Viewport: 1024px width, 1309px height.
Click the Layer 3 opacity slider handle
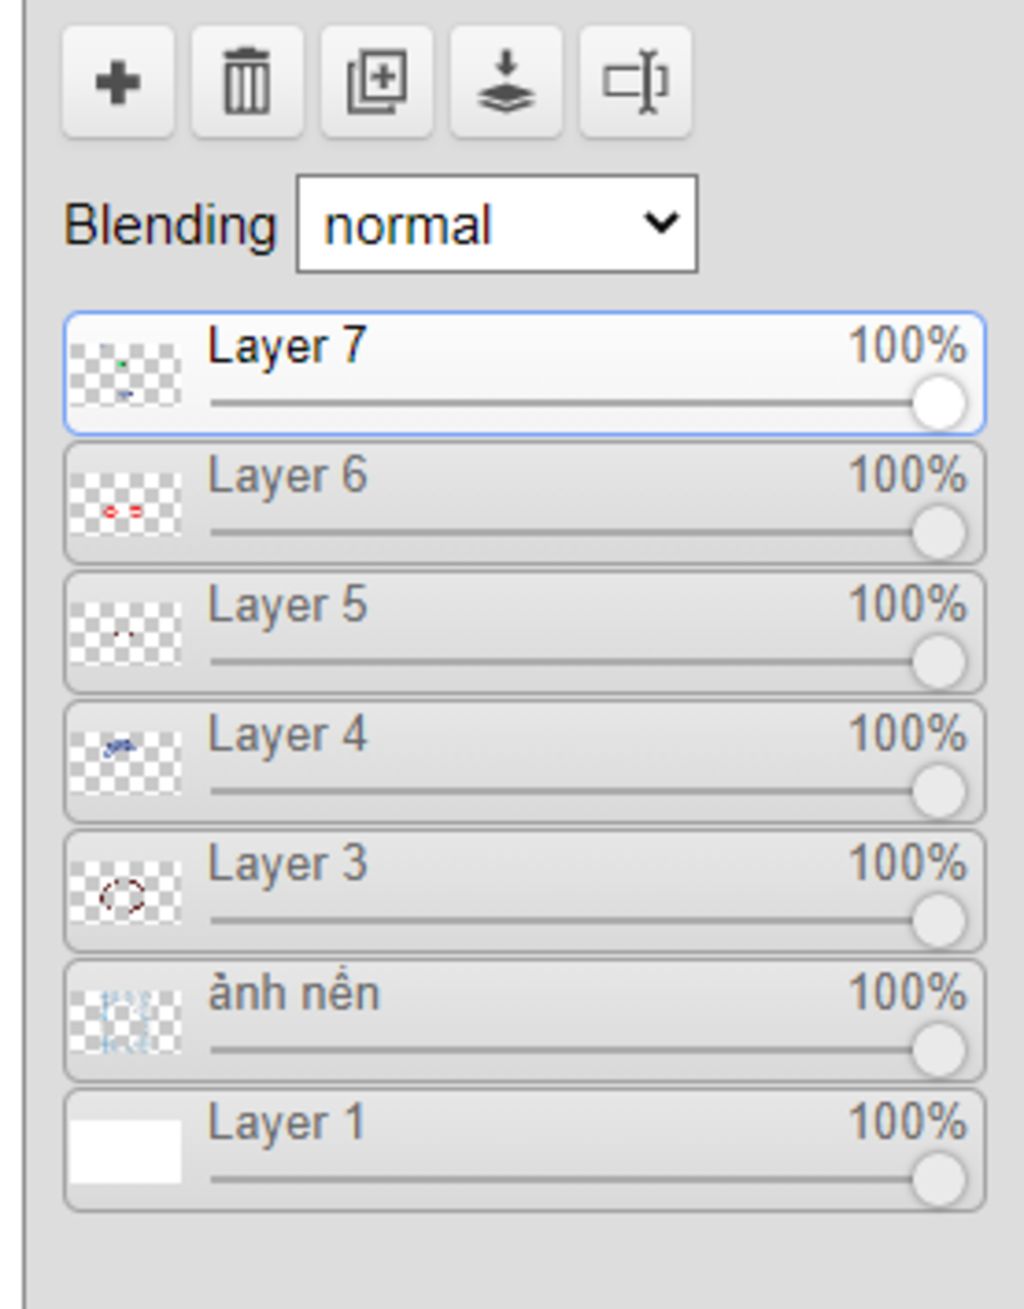click(939, 921)
